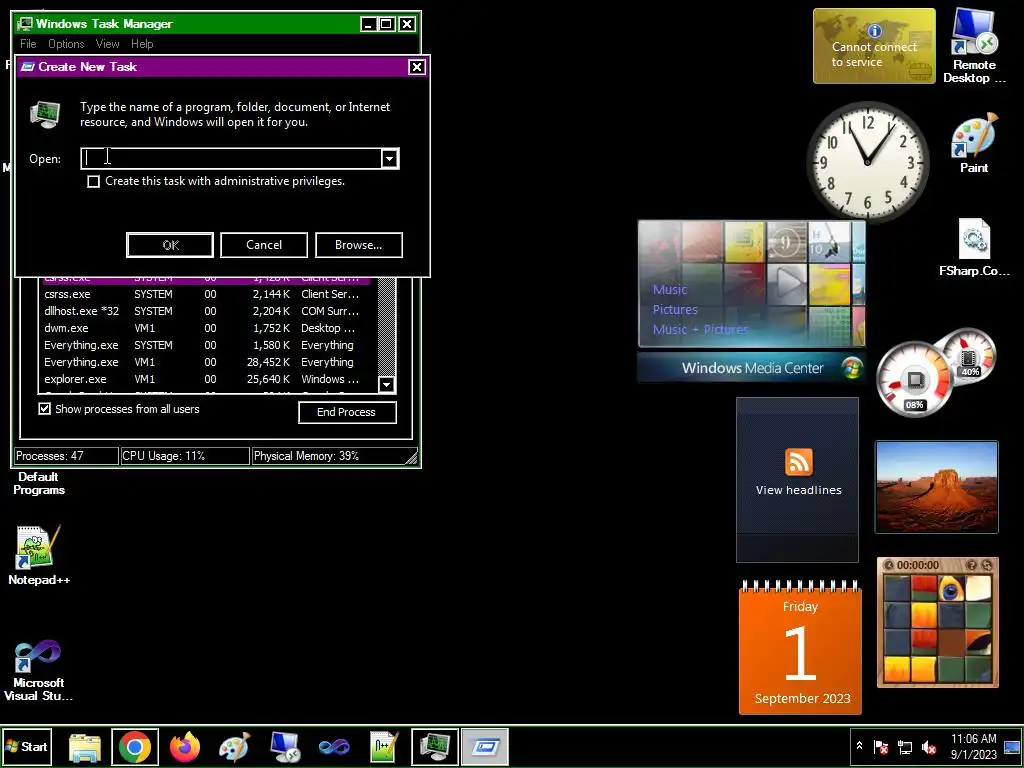Image resolution: width=1024 pixels, height=768 pixels.
Task: Open Visual Studio infinity icon in taskbar
Action: 334,747
